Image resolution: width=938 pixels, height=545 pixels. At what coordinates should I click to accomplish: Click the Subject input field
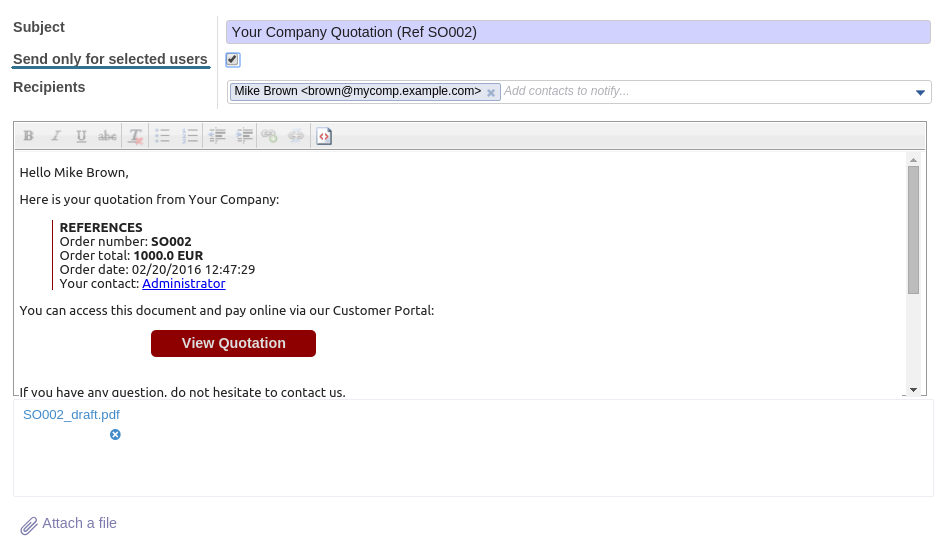point(578,32)
